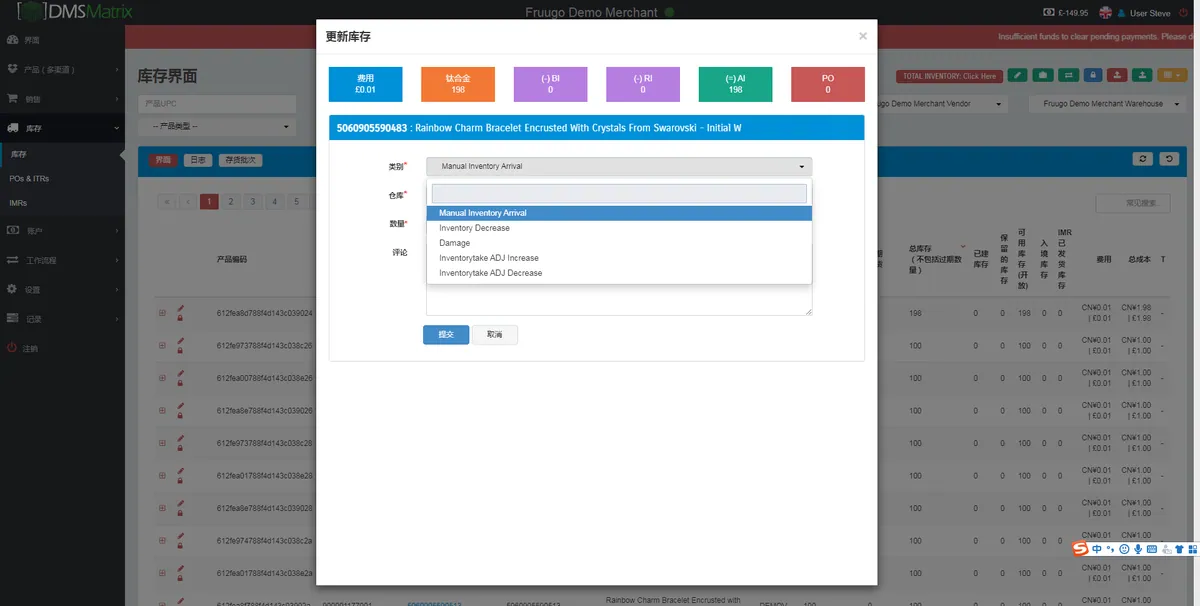Click the blue lock toolbar icon
The image size is (1200, 606).
click(x=1093, y=75)
